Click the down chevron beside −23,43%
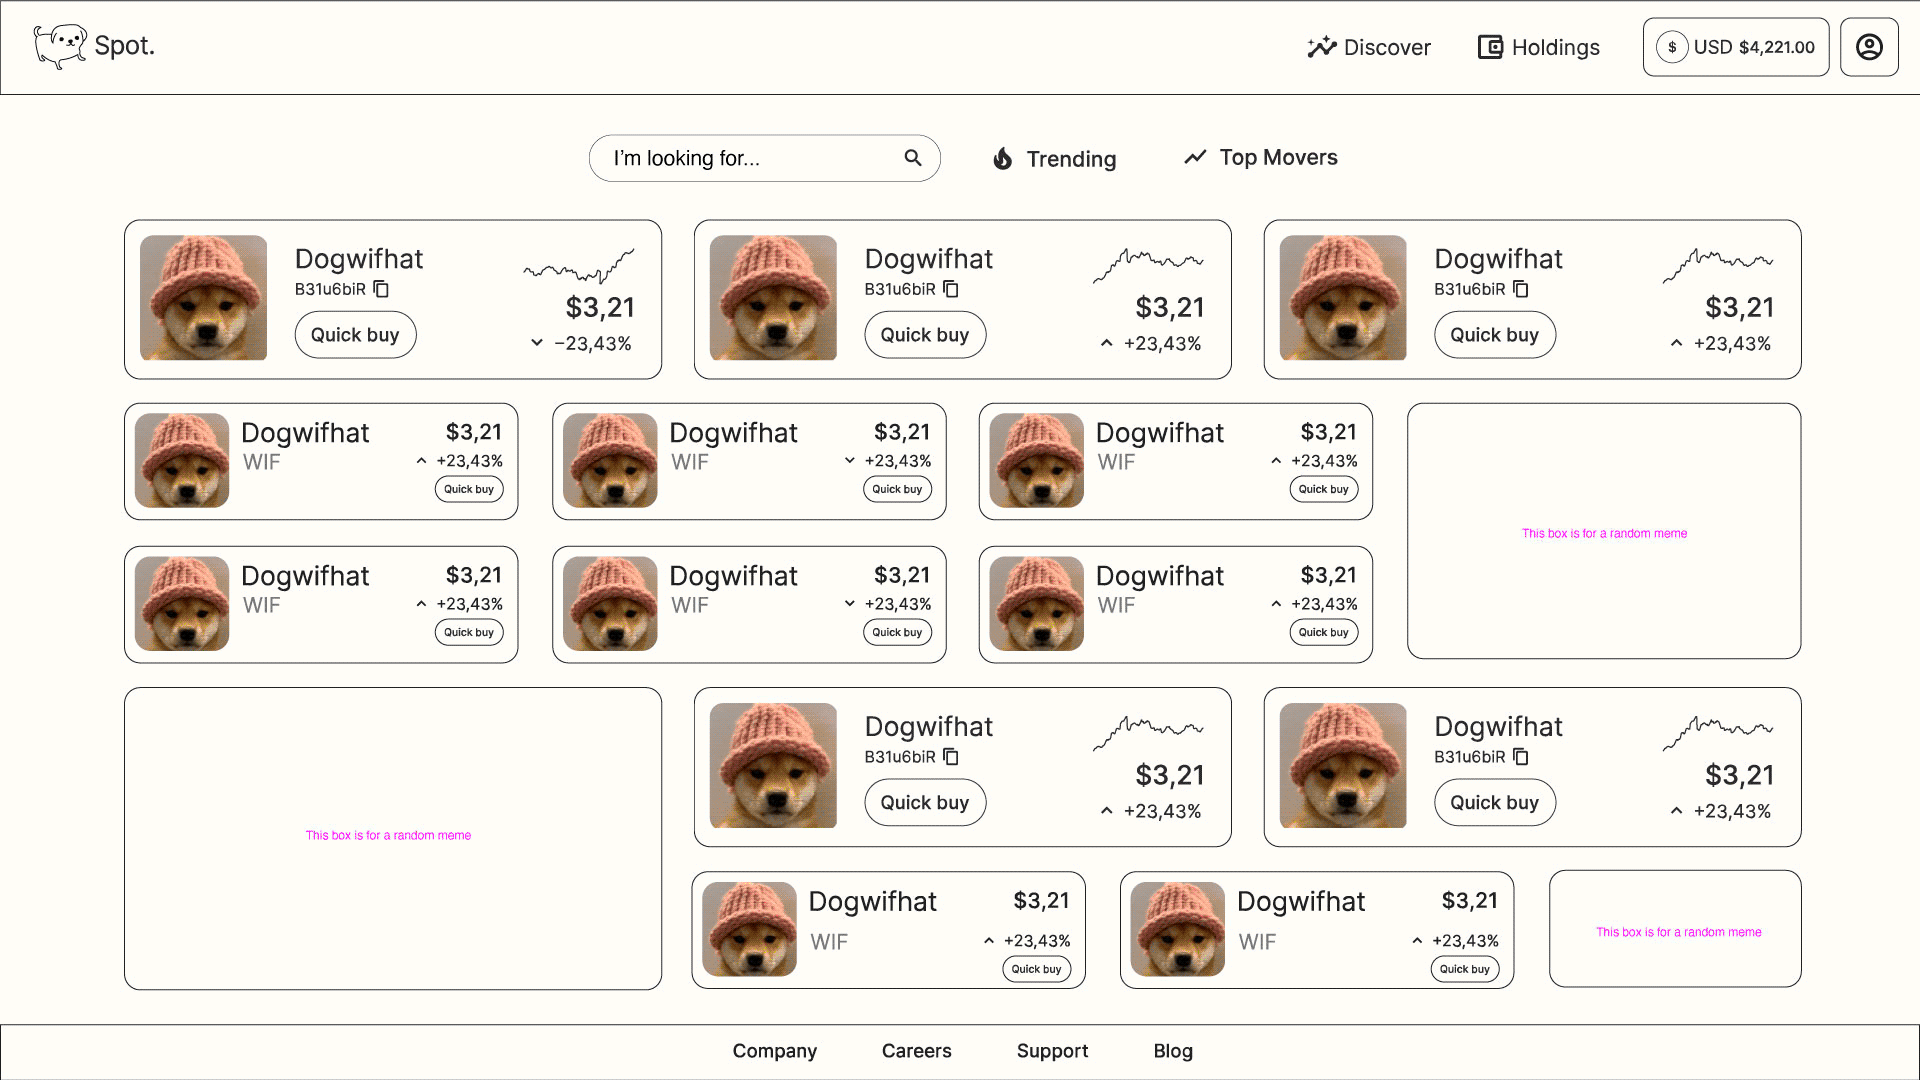 coord(537,343)
